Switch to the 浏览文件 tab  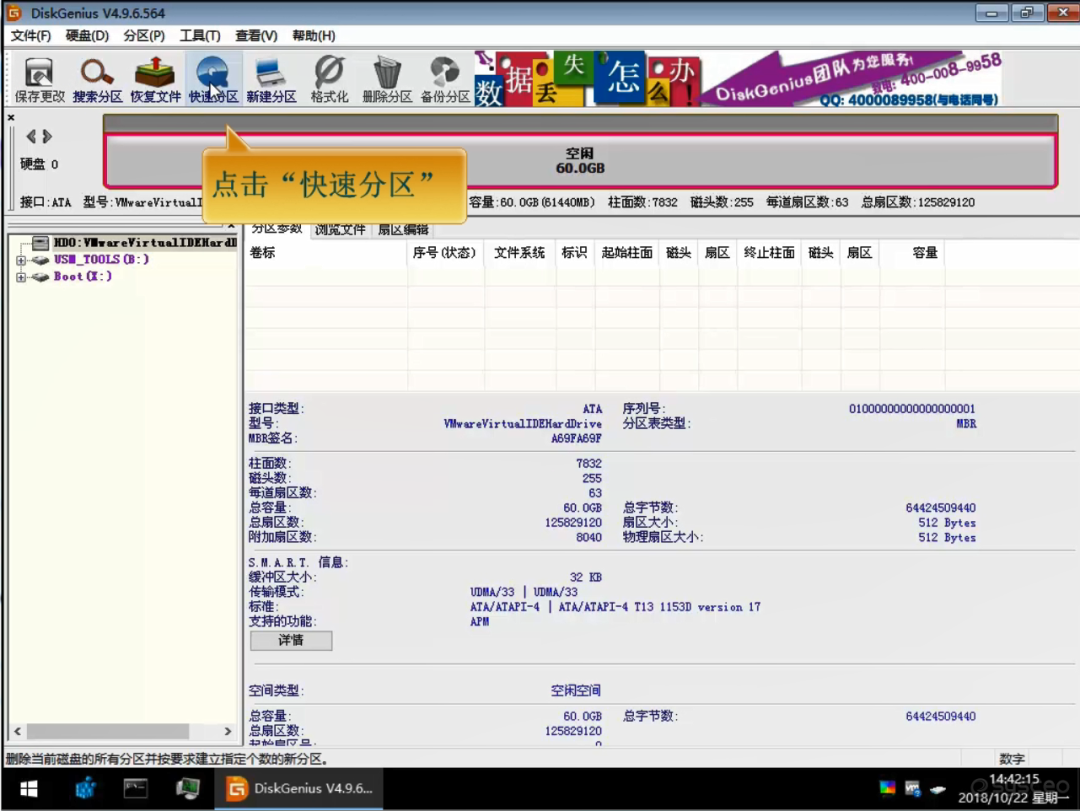click(x=340, y=230)
